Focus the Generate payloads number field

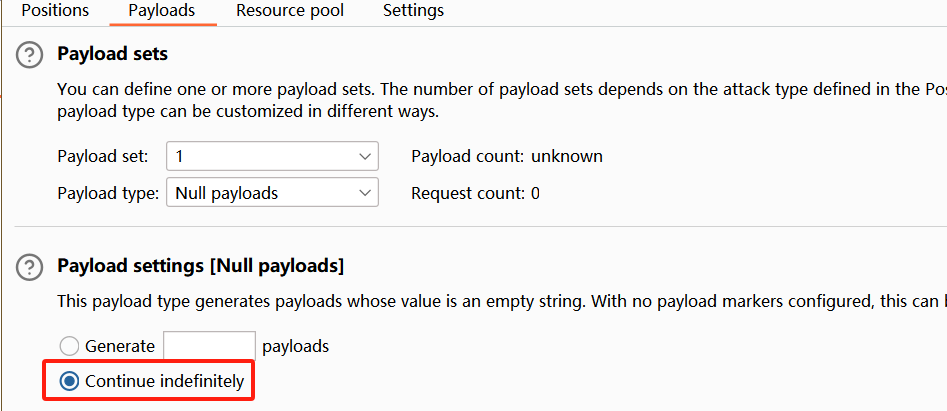pos(209,347)
